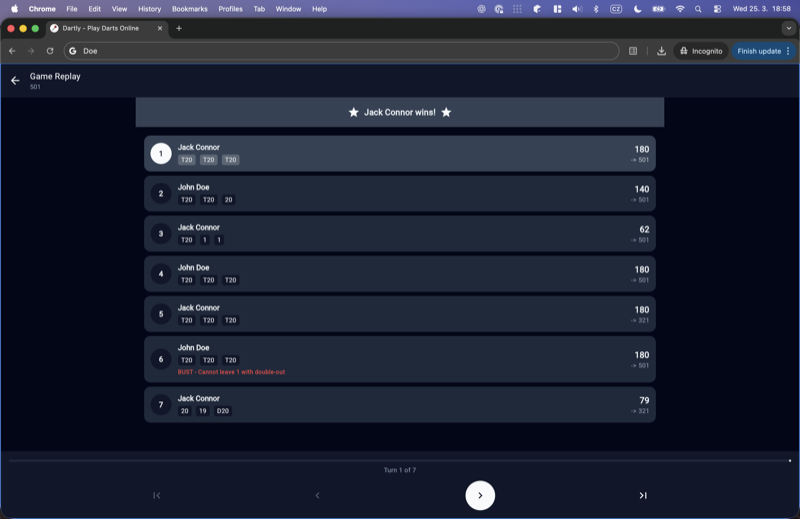This screenshot has height=519, width=800.
Task: Open the Chrome menu
Action: coord(42,9)
